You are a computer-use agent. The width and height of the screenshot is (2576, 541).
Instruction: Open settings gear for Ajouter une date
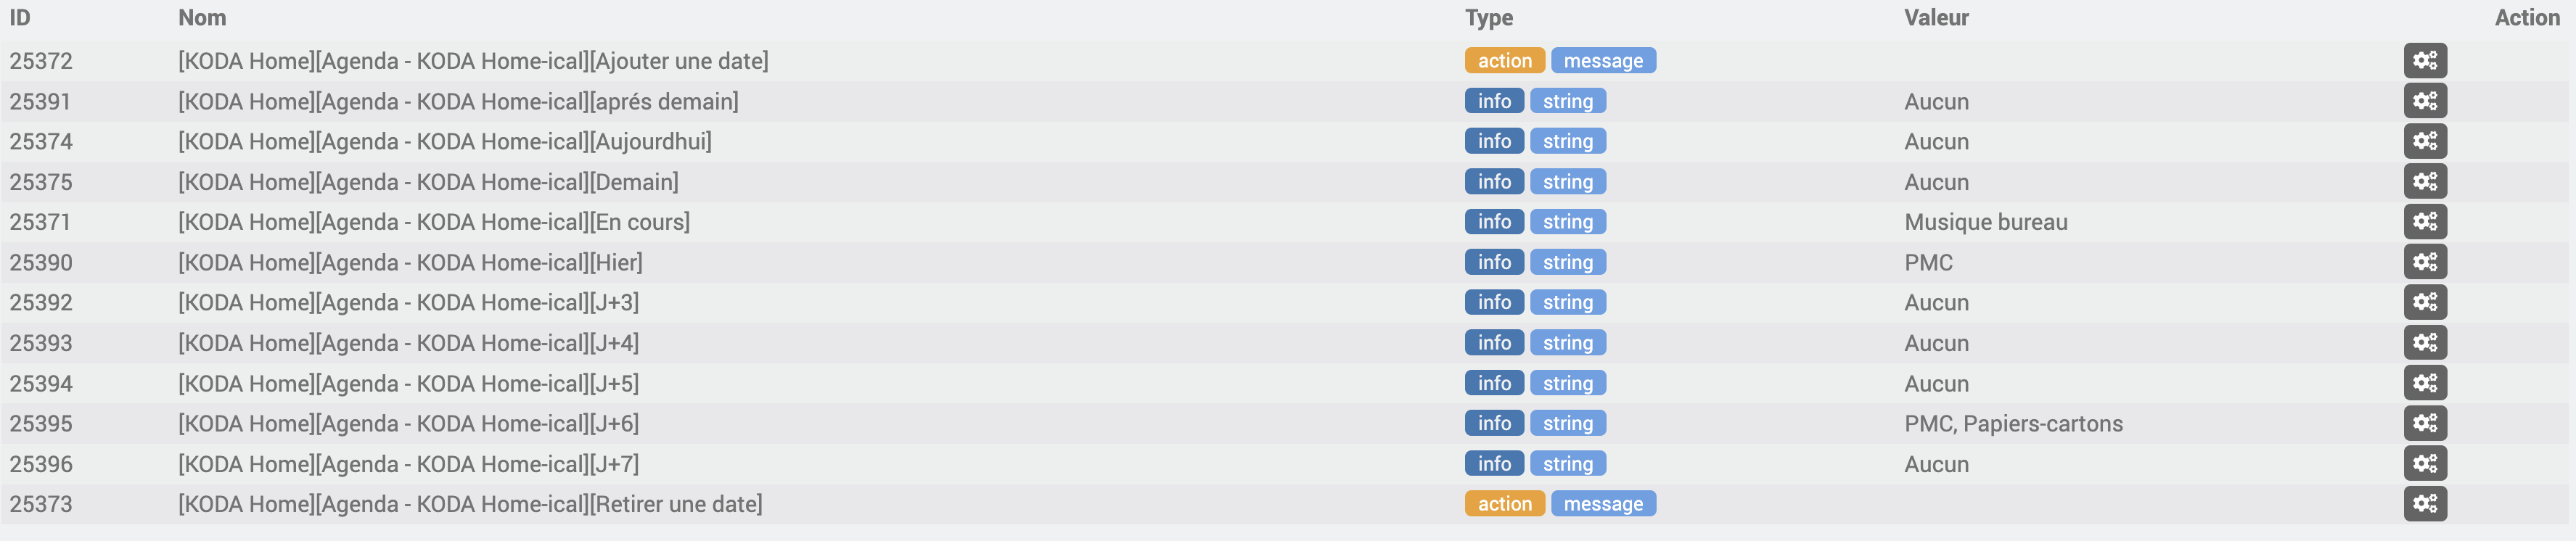(2425, 61)
